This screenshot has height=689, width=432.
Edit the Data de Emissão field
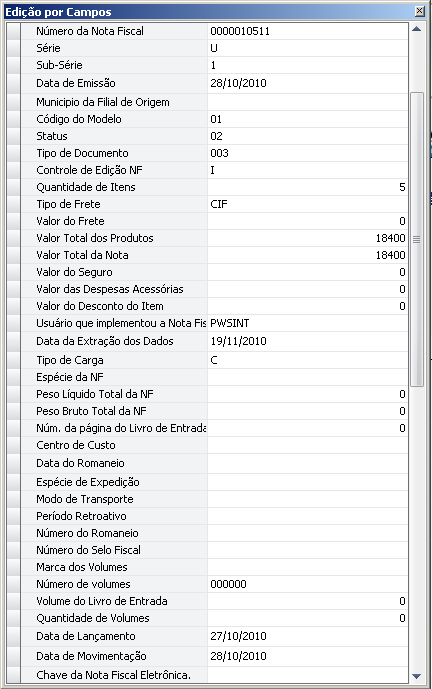tap(308, 83)
